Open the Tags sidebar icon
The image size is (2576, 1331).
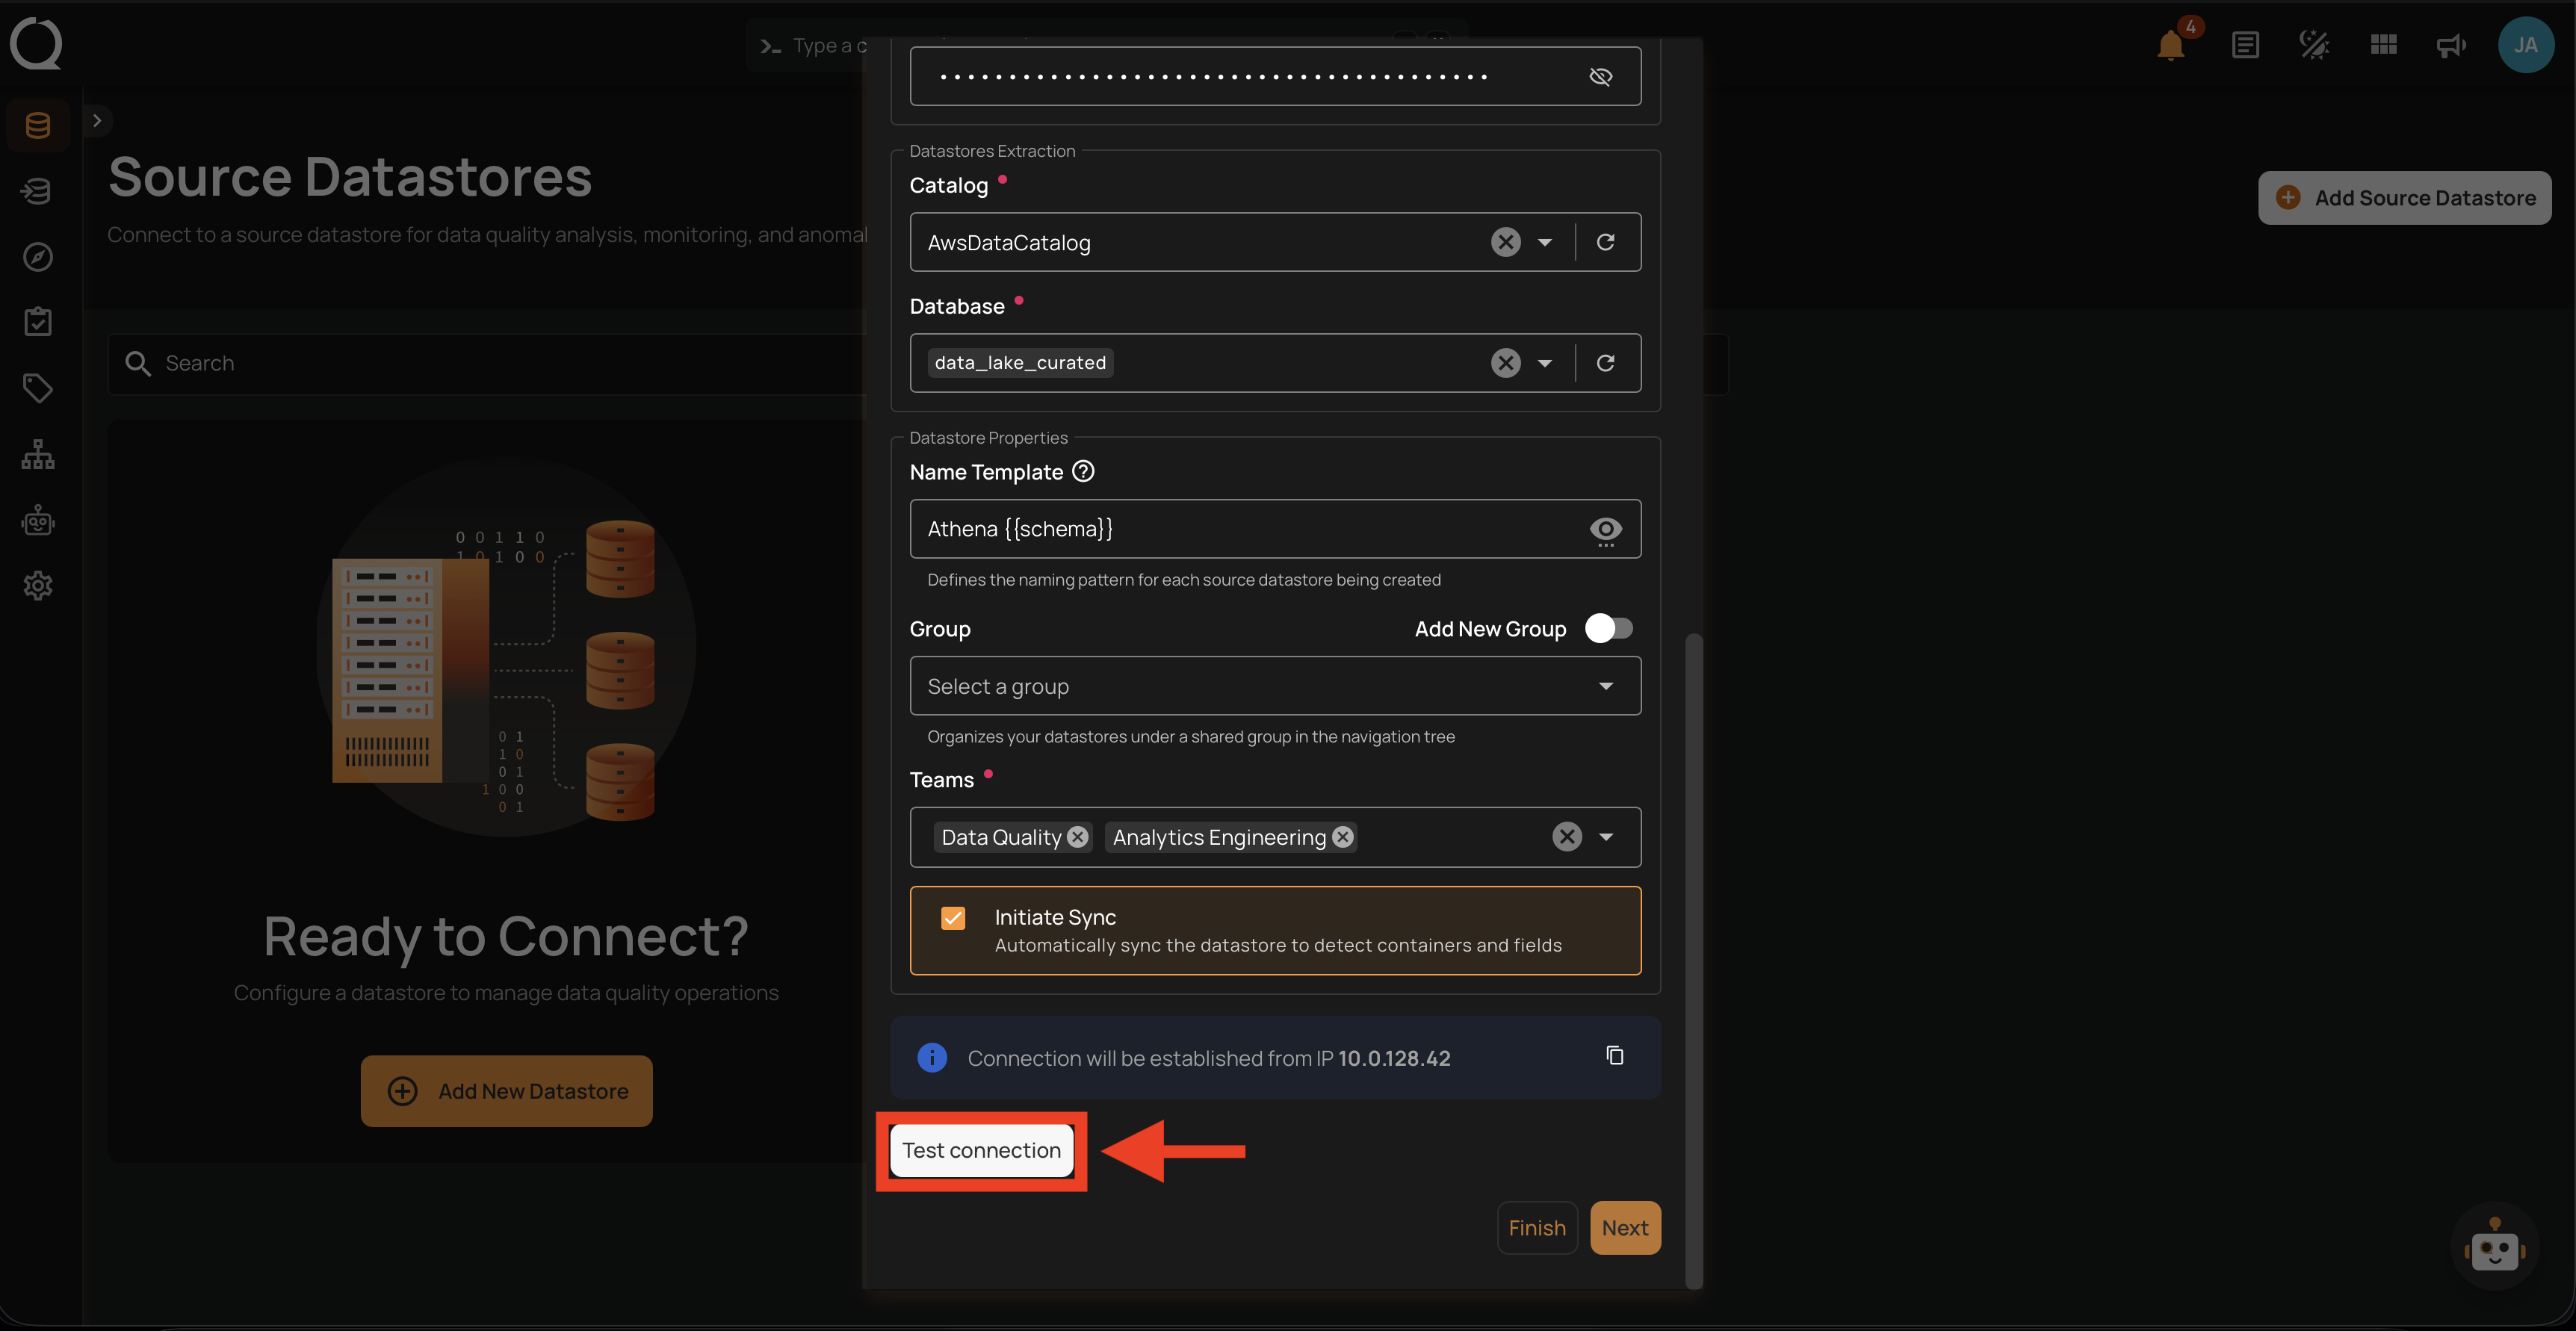(x=38, y=388)
